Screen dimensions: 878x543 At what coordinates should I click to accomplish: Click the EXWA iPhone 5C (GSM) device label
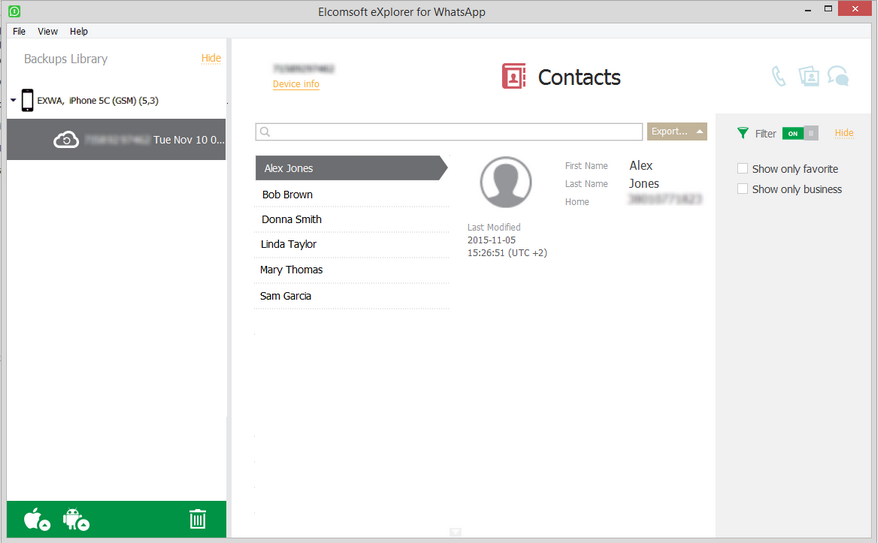point(98,101)
